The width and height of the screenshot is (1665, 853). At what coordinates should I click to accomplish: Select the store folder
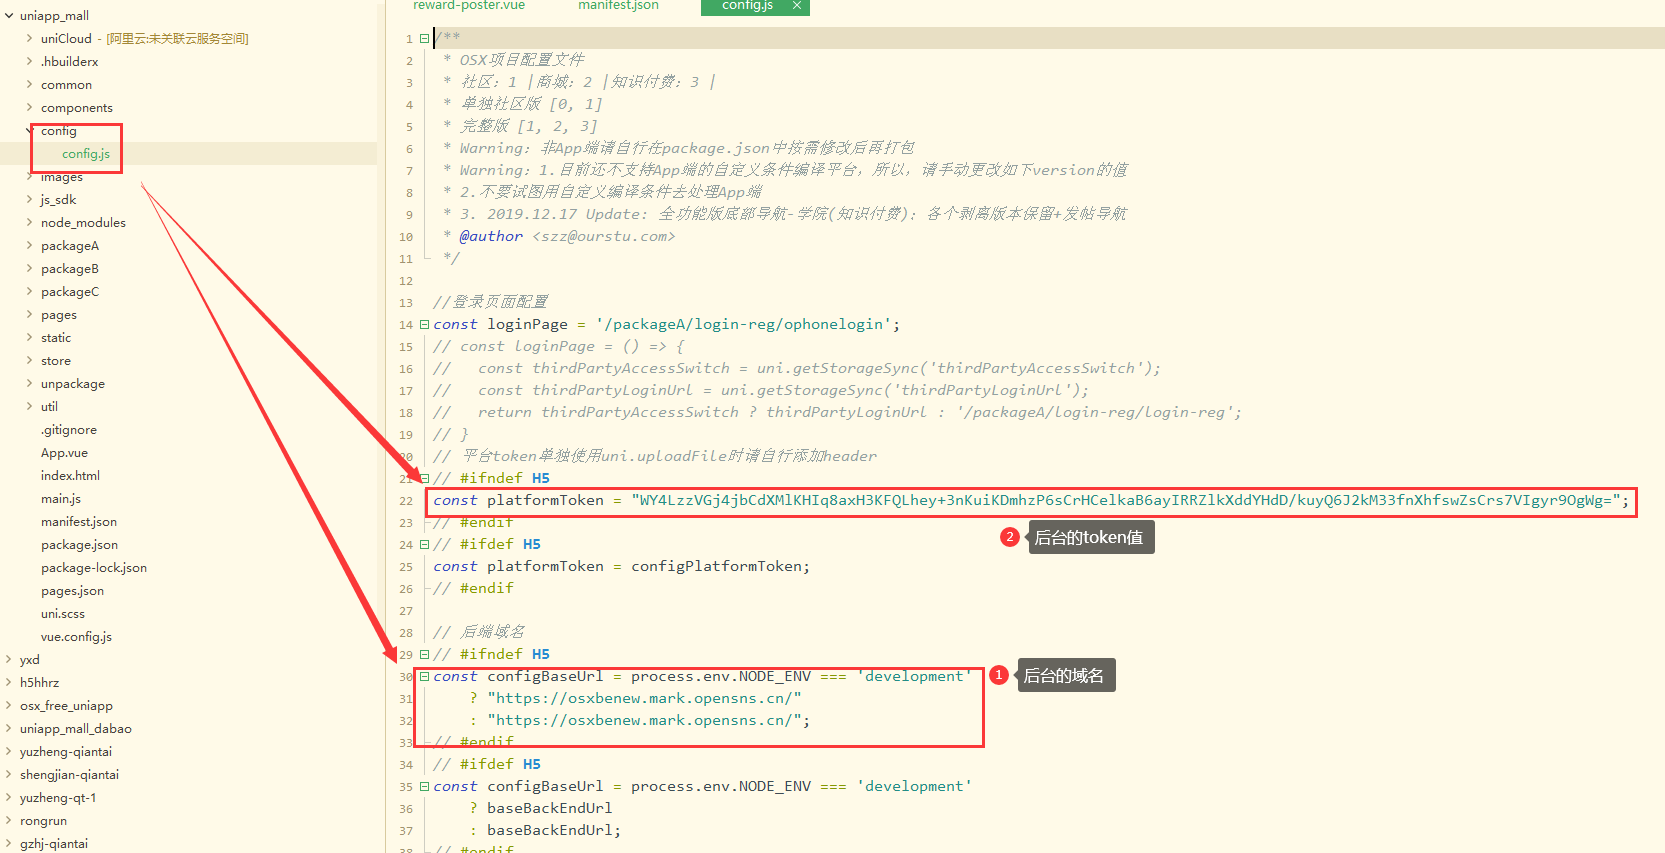click(56, 361)
